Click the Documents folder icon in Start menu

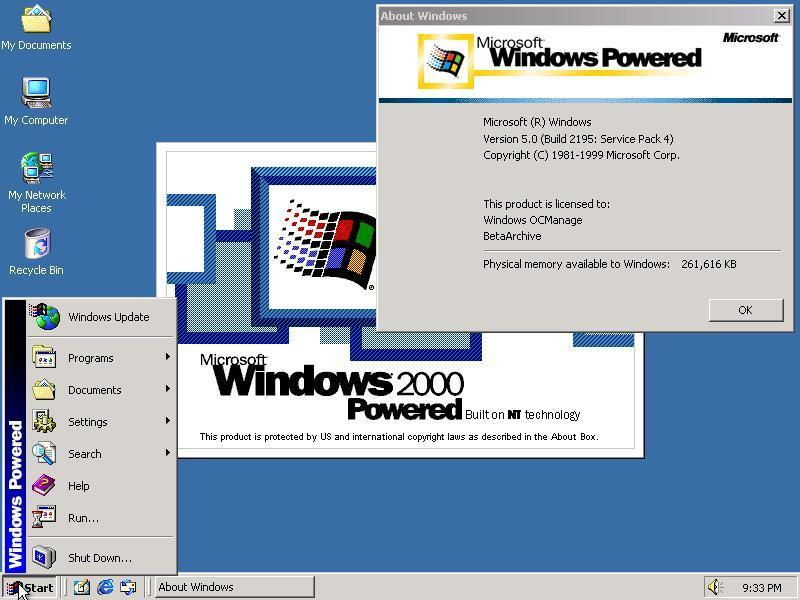coord(44,389)
